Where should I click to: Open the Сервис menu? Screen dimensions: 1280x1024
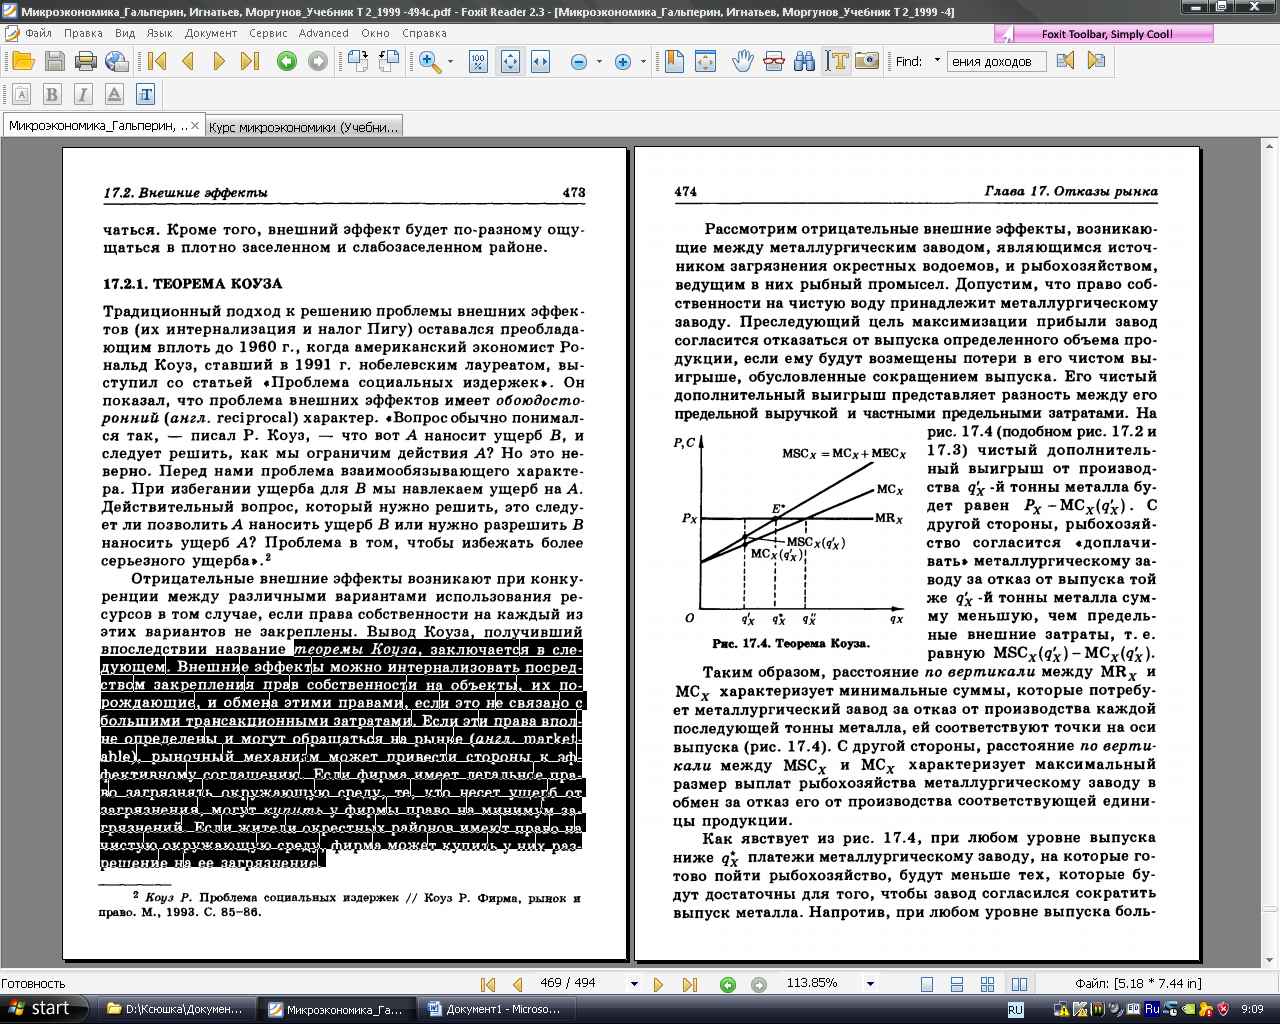tap(268, 33)
